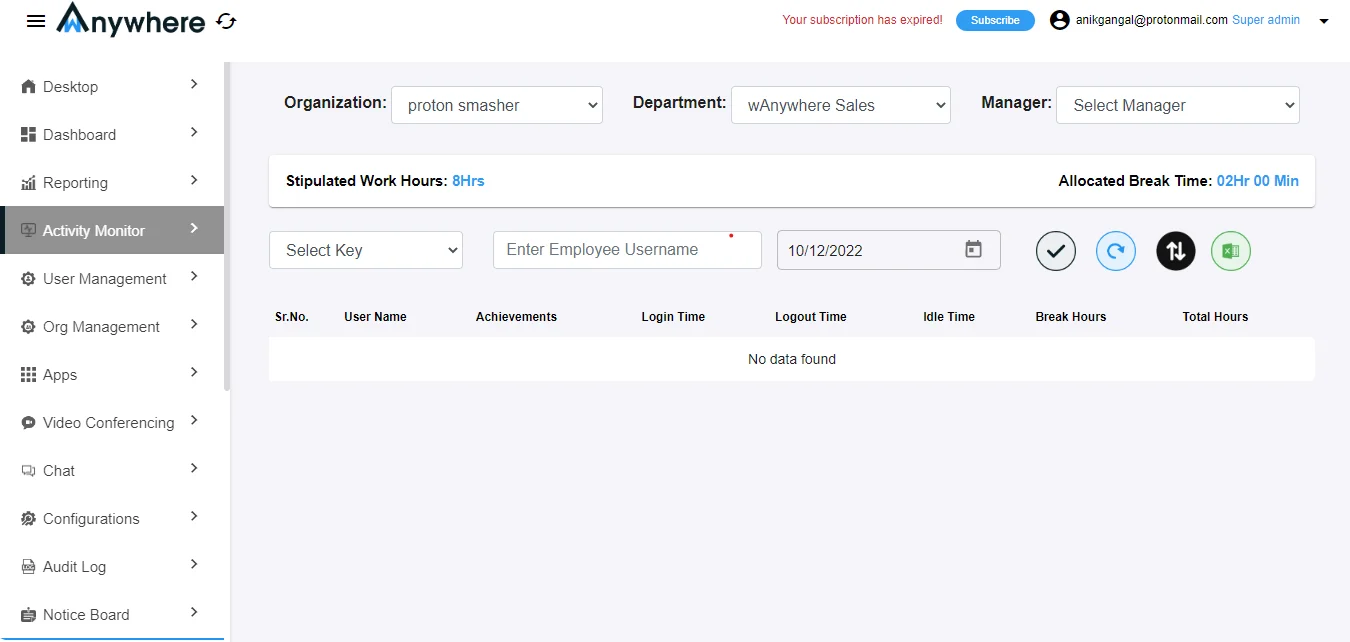
Task: Click the 02Hr 00 Min break value
Action: coord(1258,181)
